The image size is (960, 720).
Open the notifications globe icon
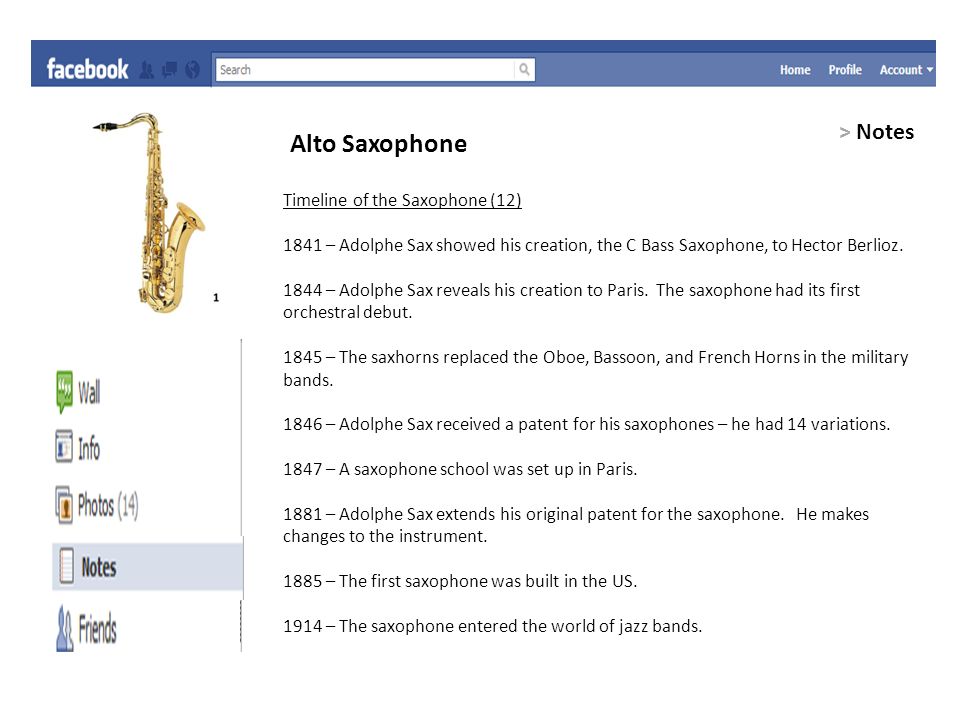coord(192,70)
